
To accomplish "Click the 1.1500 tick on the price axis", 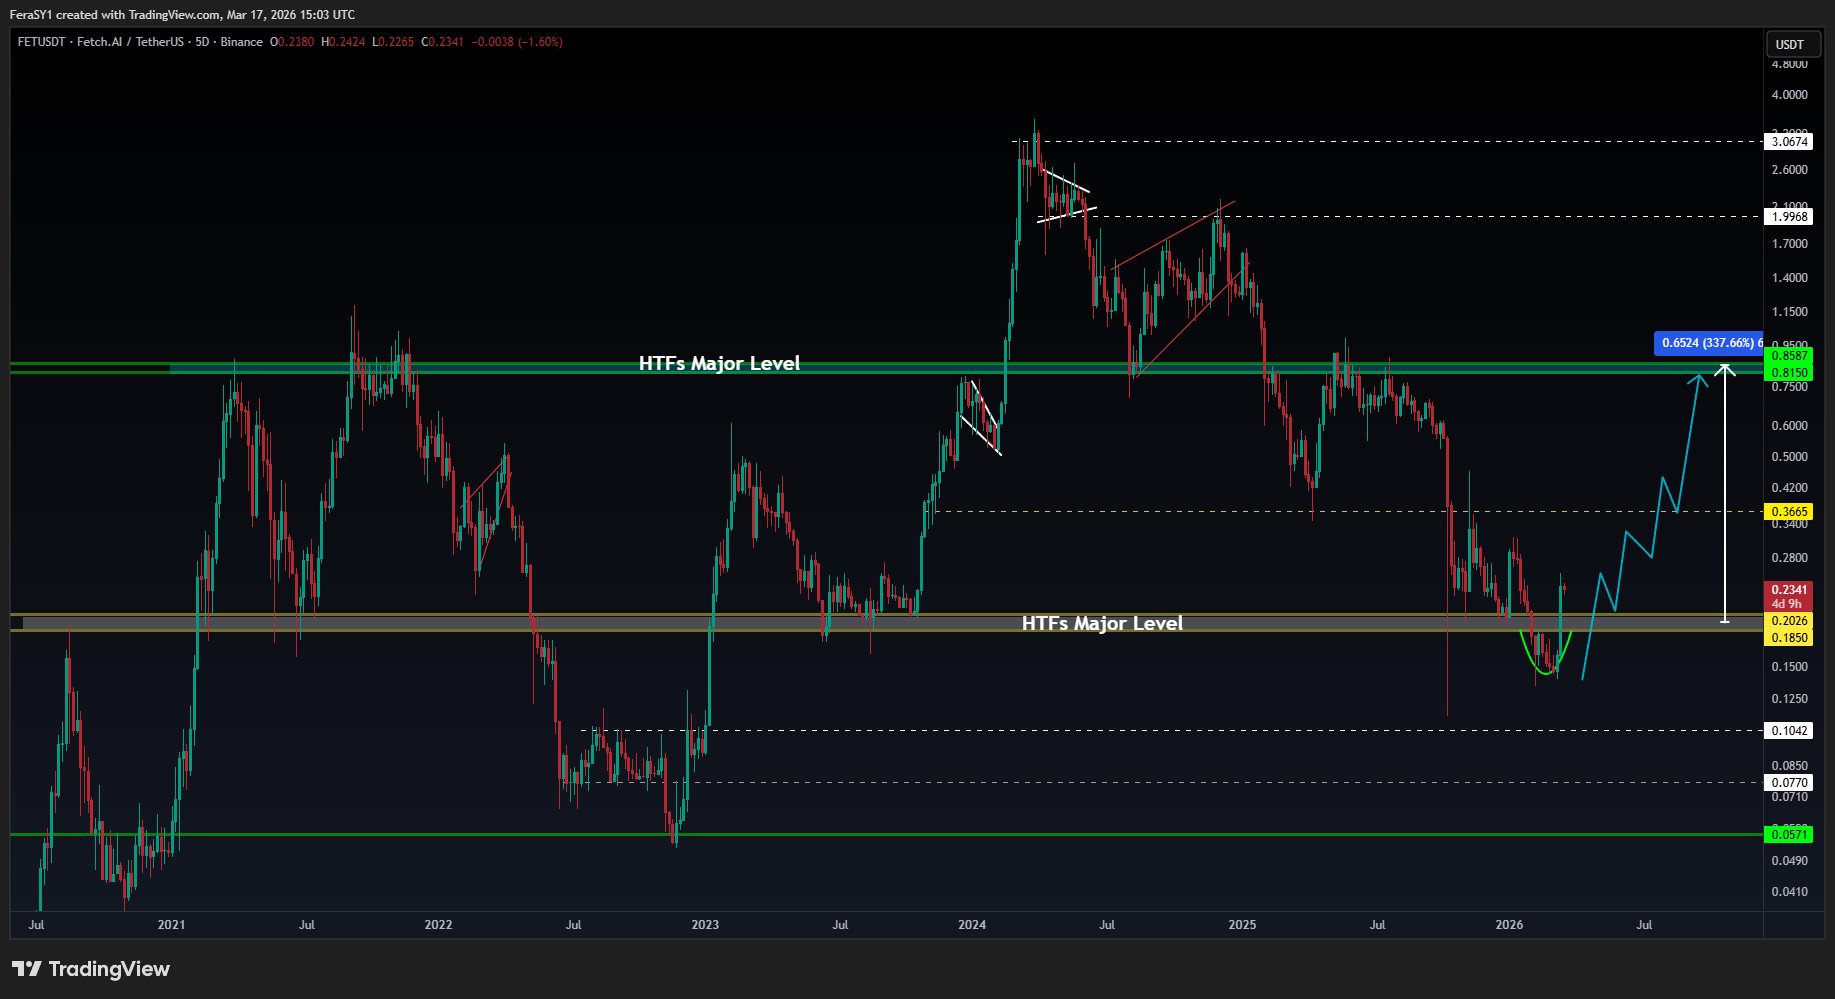I will [1790, 312].
